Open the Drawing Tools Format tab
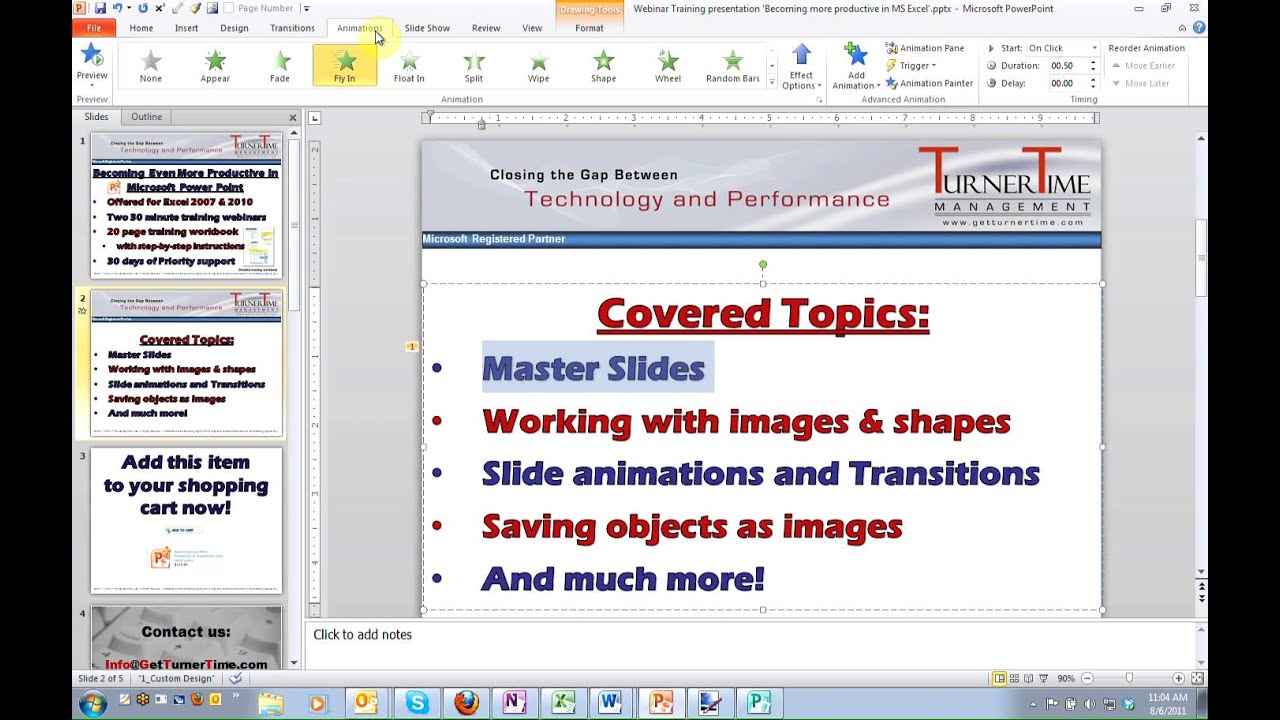This screenshot has height=720, width=1280. pos(589,28)
